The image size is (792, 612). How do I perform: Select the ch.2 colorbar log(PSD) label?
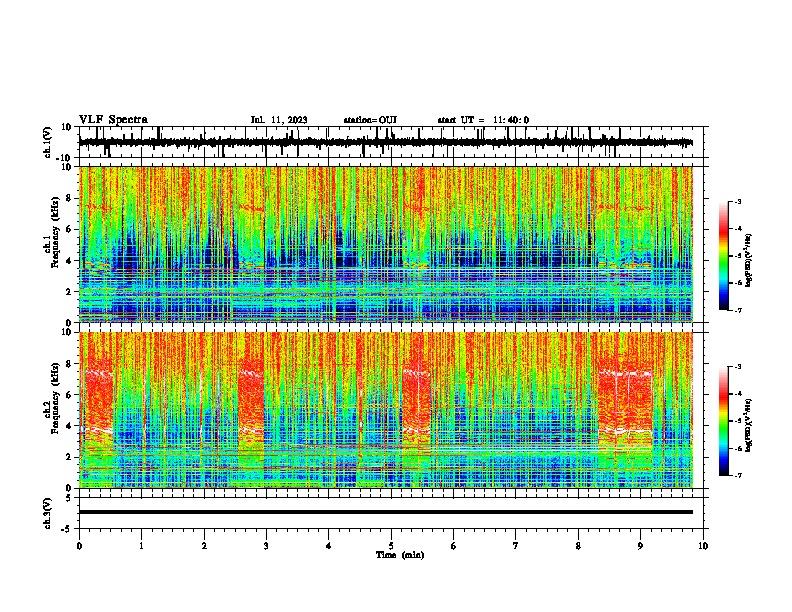click(x=749, y=425)
